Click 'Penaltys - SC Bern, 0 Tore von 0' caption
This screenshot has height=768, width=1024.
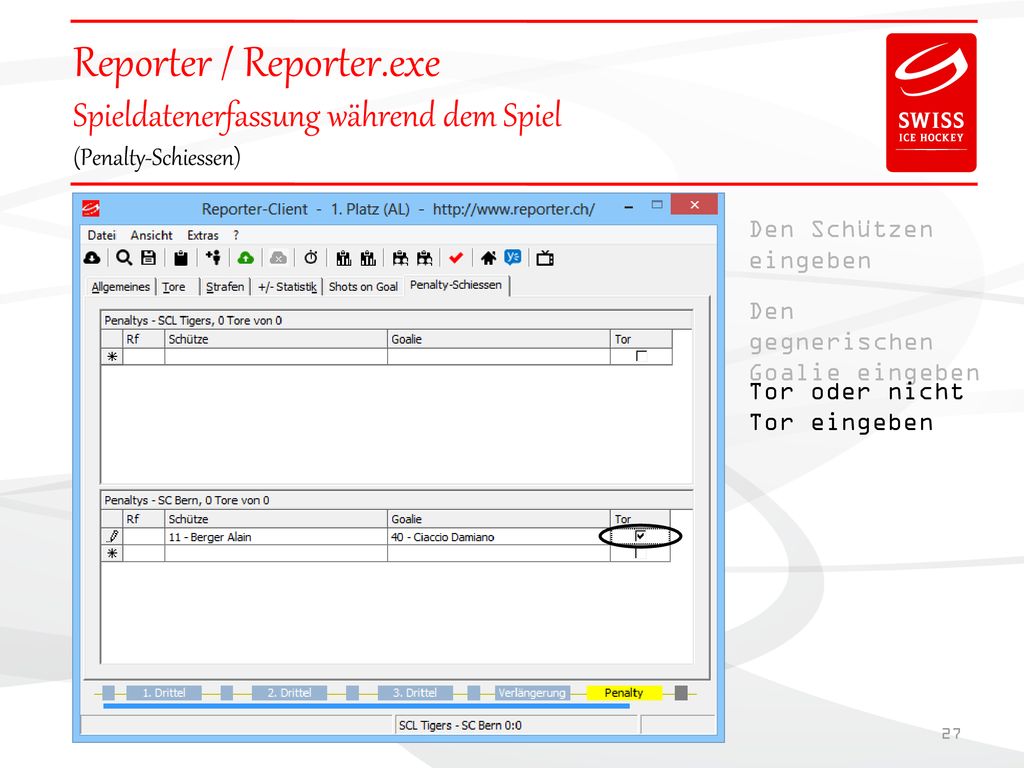click(x=187, y=500)
